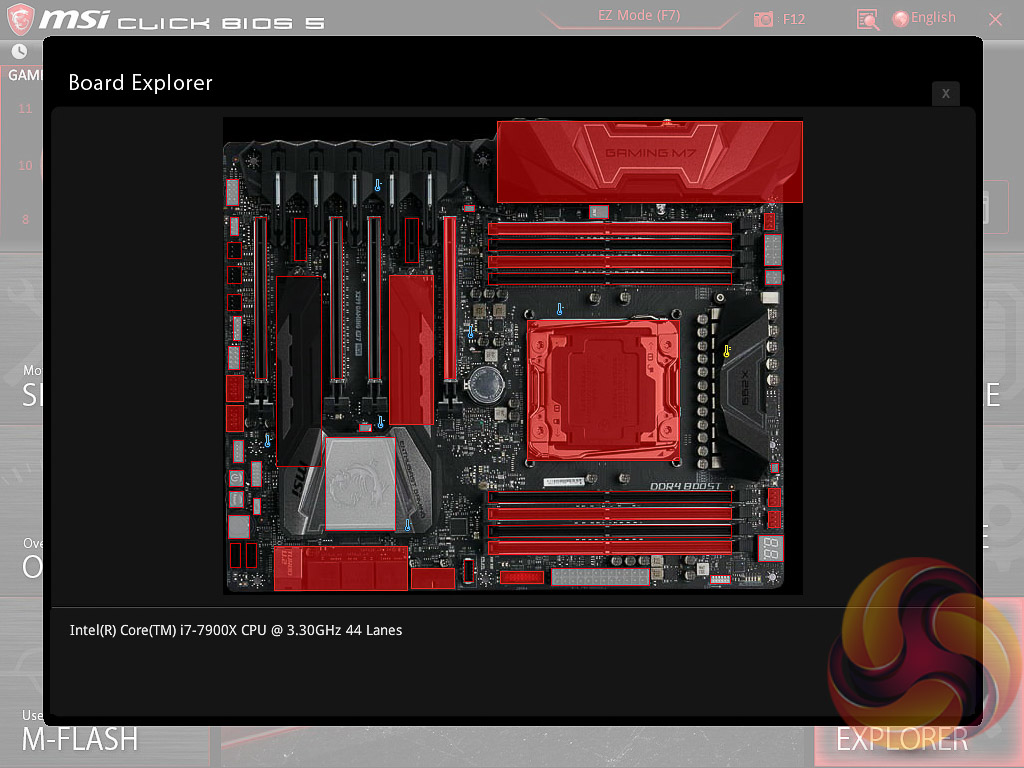The width and height of the screenshot is (1024, 768).
Task: Select the leftmost long PCIe slot
Action: [x=260, y=298]
